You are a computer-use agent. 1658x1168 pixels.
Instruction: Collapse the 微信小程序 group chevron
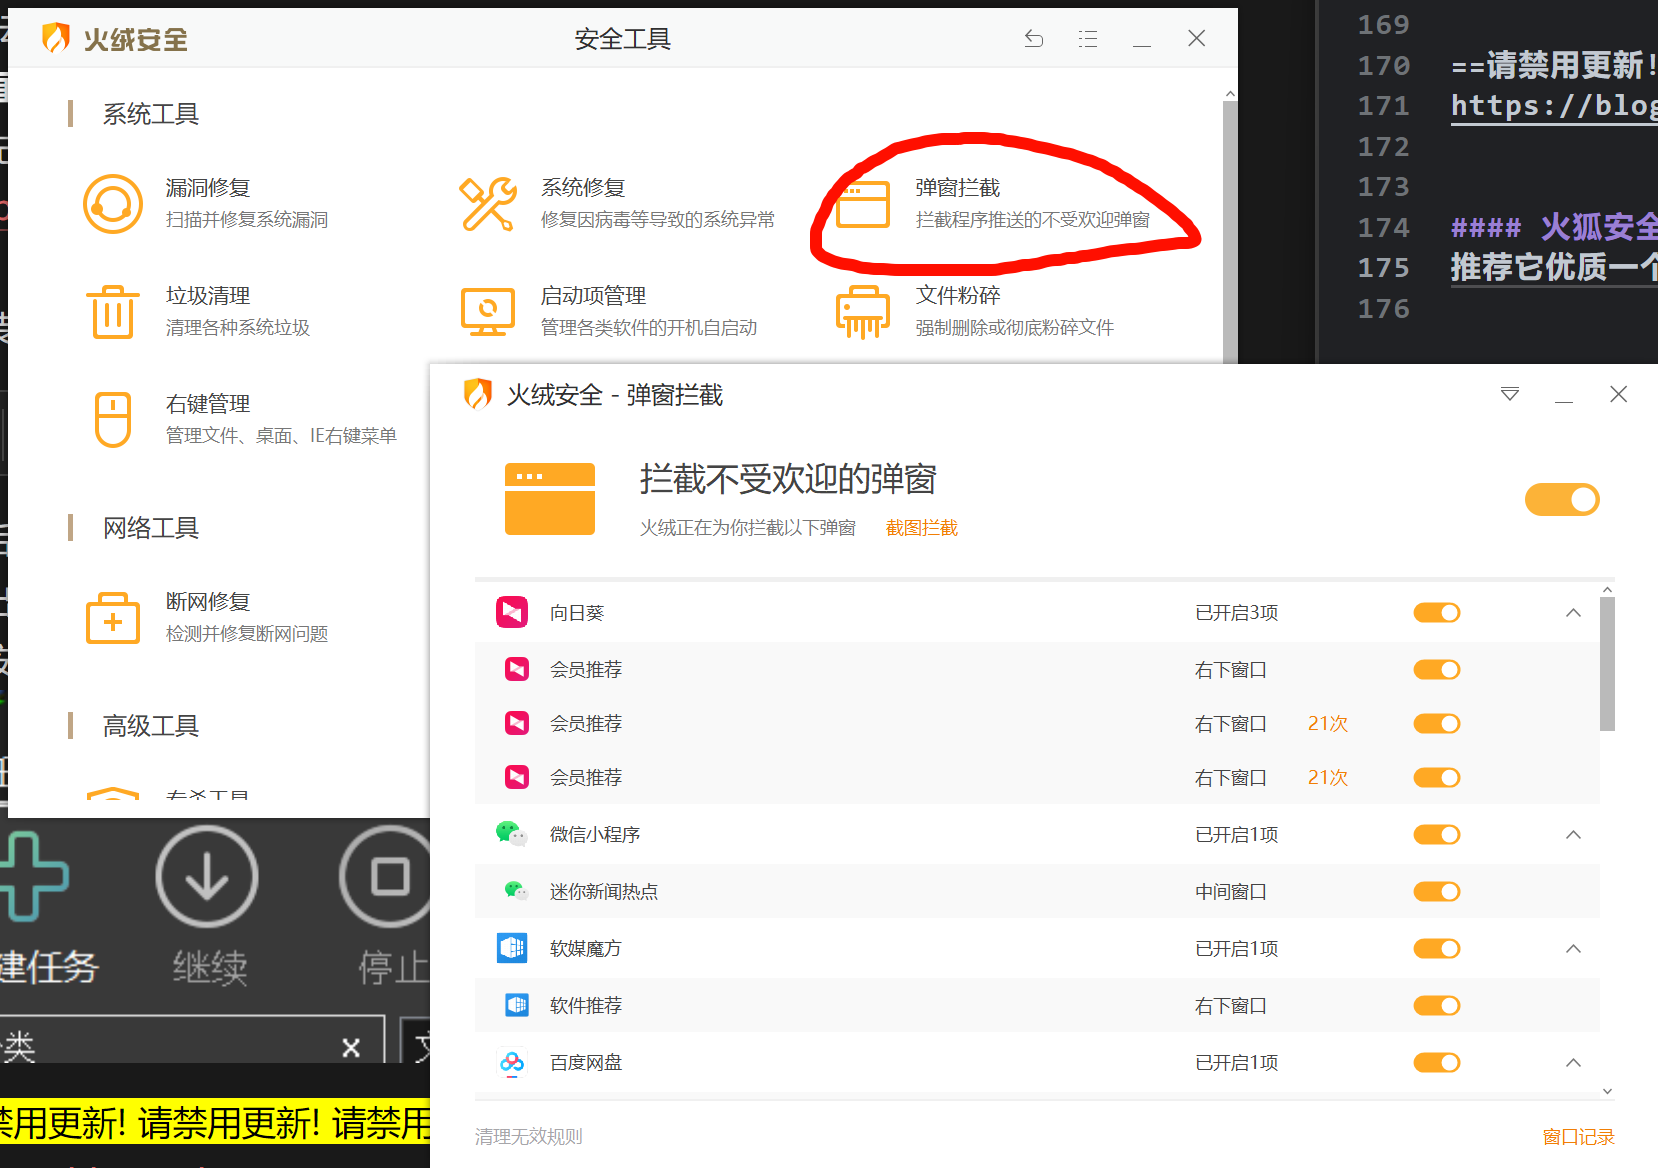click(x=1573, y=834)
